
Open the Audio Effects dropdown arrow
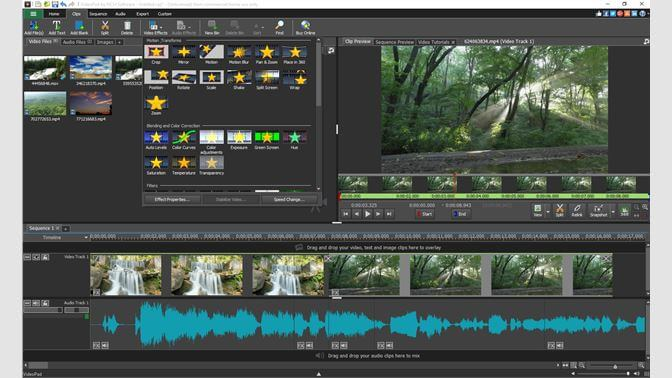click(189, 27)
